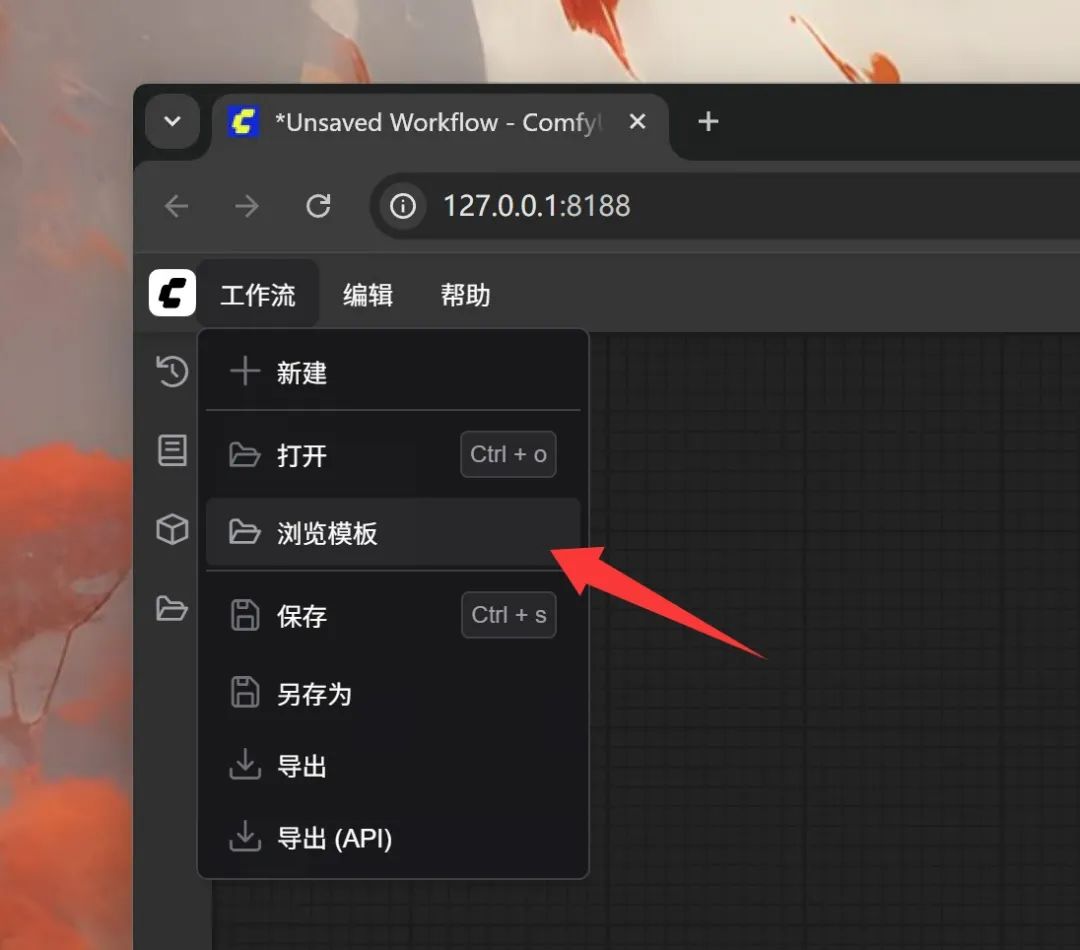The image size is (1080, 950).
Task: Open the queue history sidebar icon
Action: click(x=172, y=372)
